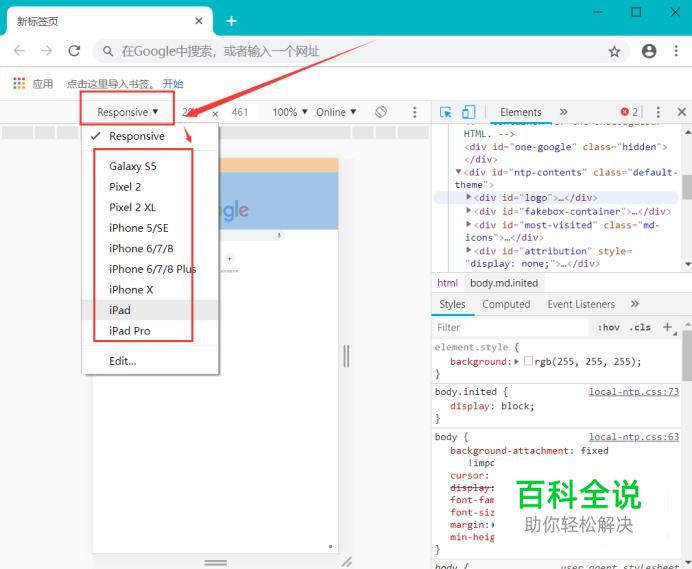Open Edit... custom devices entry
This screenshot has height=569, width=692.
pyautogui.click(x=150, y=361)
